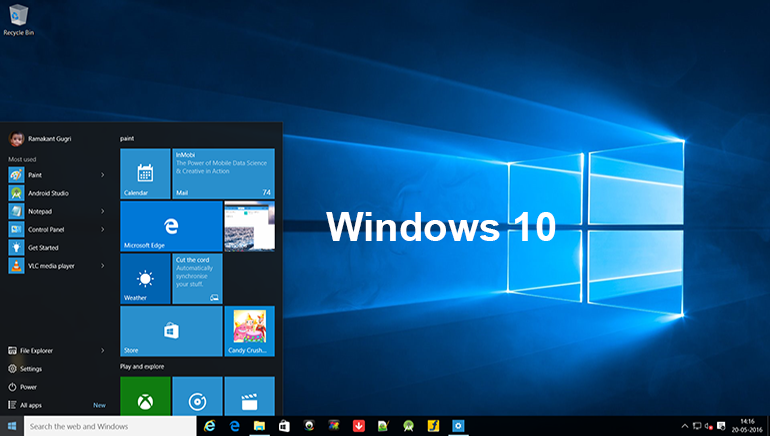Open the green Xbox tile

click(x=145, y=397)
